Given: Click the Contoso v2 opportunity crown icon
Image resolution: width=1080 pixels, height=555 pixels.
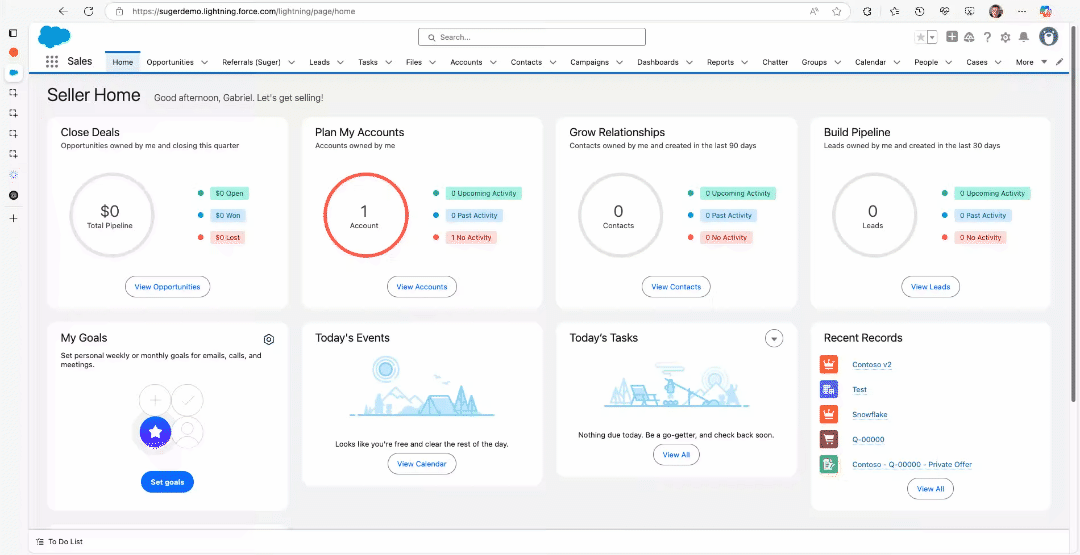Looking at the screenshot, I should (x=829, y=364).
